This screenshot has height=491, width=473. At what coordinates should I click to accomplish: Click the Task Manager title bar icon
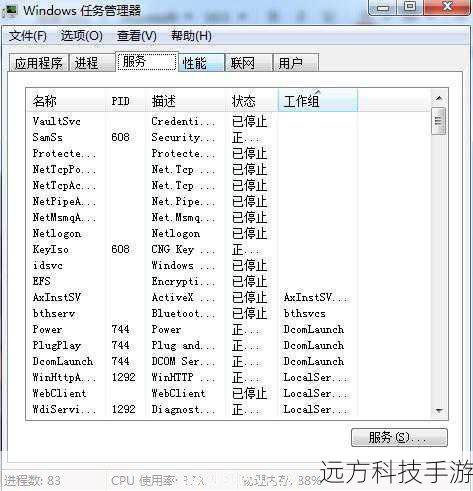[x=9, y=10]
